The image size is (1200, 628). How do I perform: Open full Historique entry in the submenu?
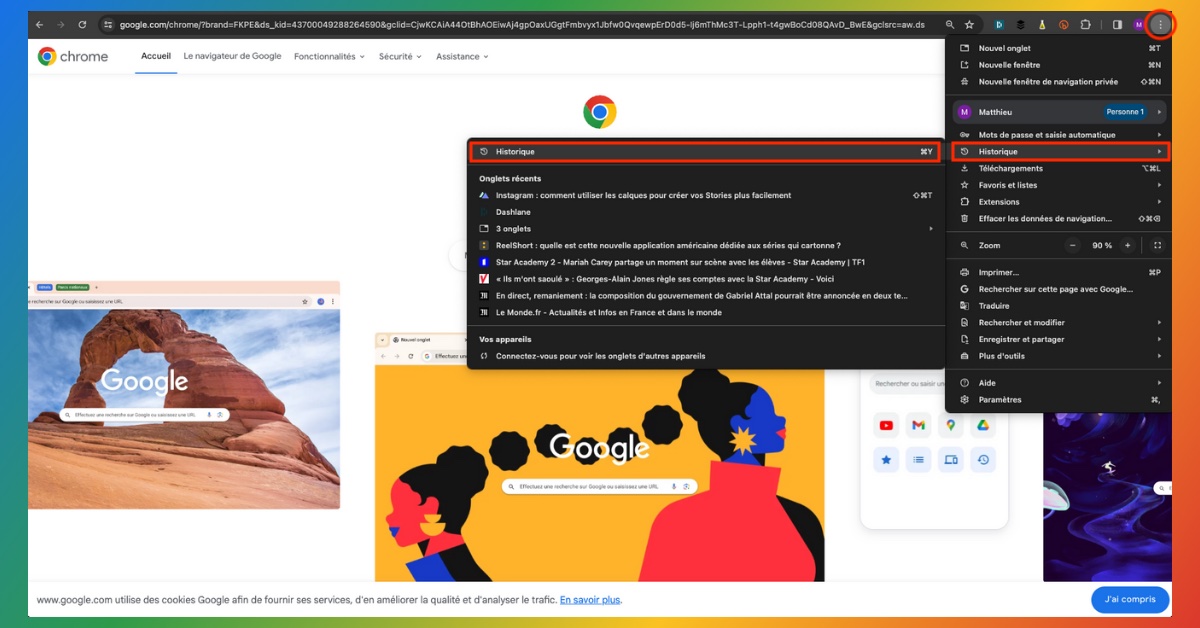click(x=705, y=152)
